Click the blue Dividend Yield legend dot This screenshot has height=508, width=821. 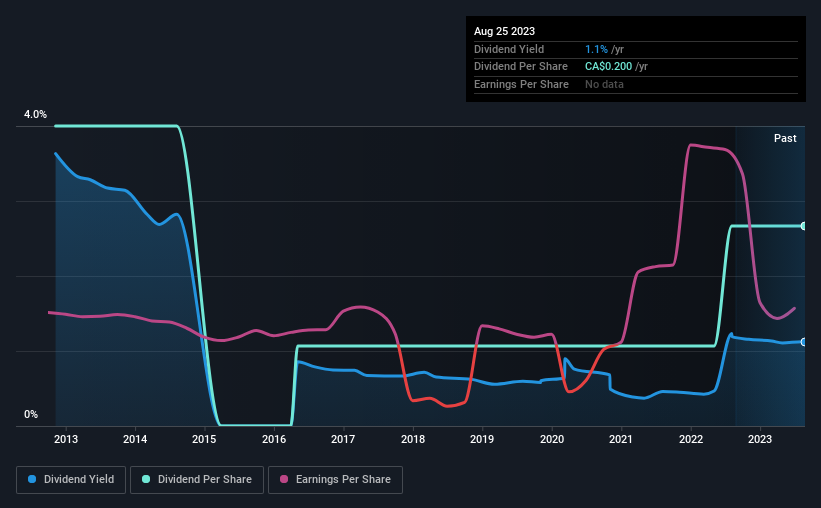point(32,479)
